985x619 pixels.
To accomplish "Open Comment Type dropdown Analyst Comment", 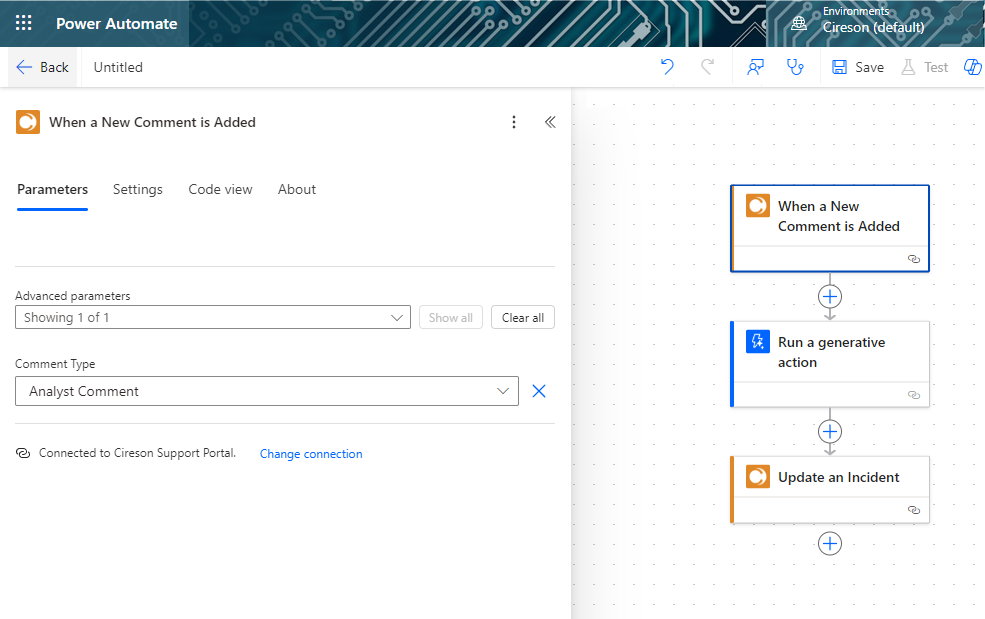I will tap(267, 391).
